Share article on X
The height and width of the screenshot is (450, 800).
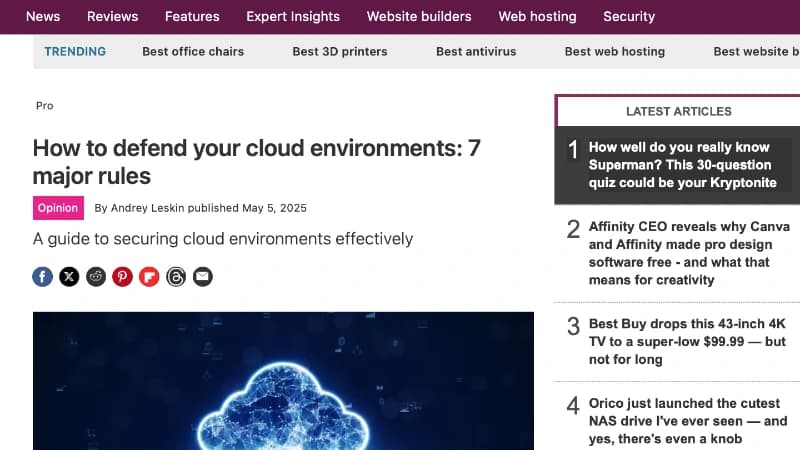click(x=69, y=277)
